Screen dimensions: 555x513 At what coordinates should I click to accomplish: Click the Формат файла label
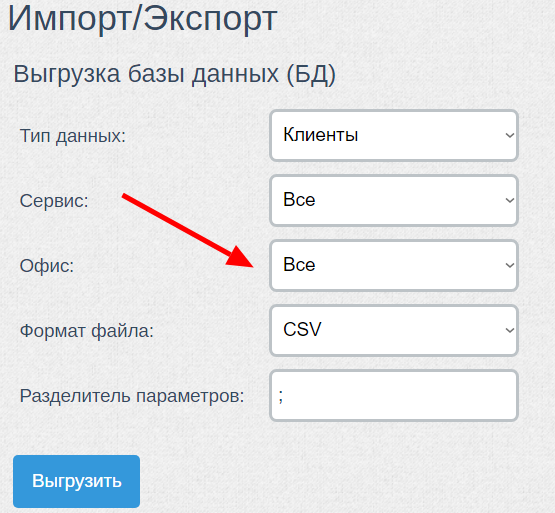(x=87, y=331)
